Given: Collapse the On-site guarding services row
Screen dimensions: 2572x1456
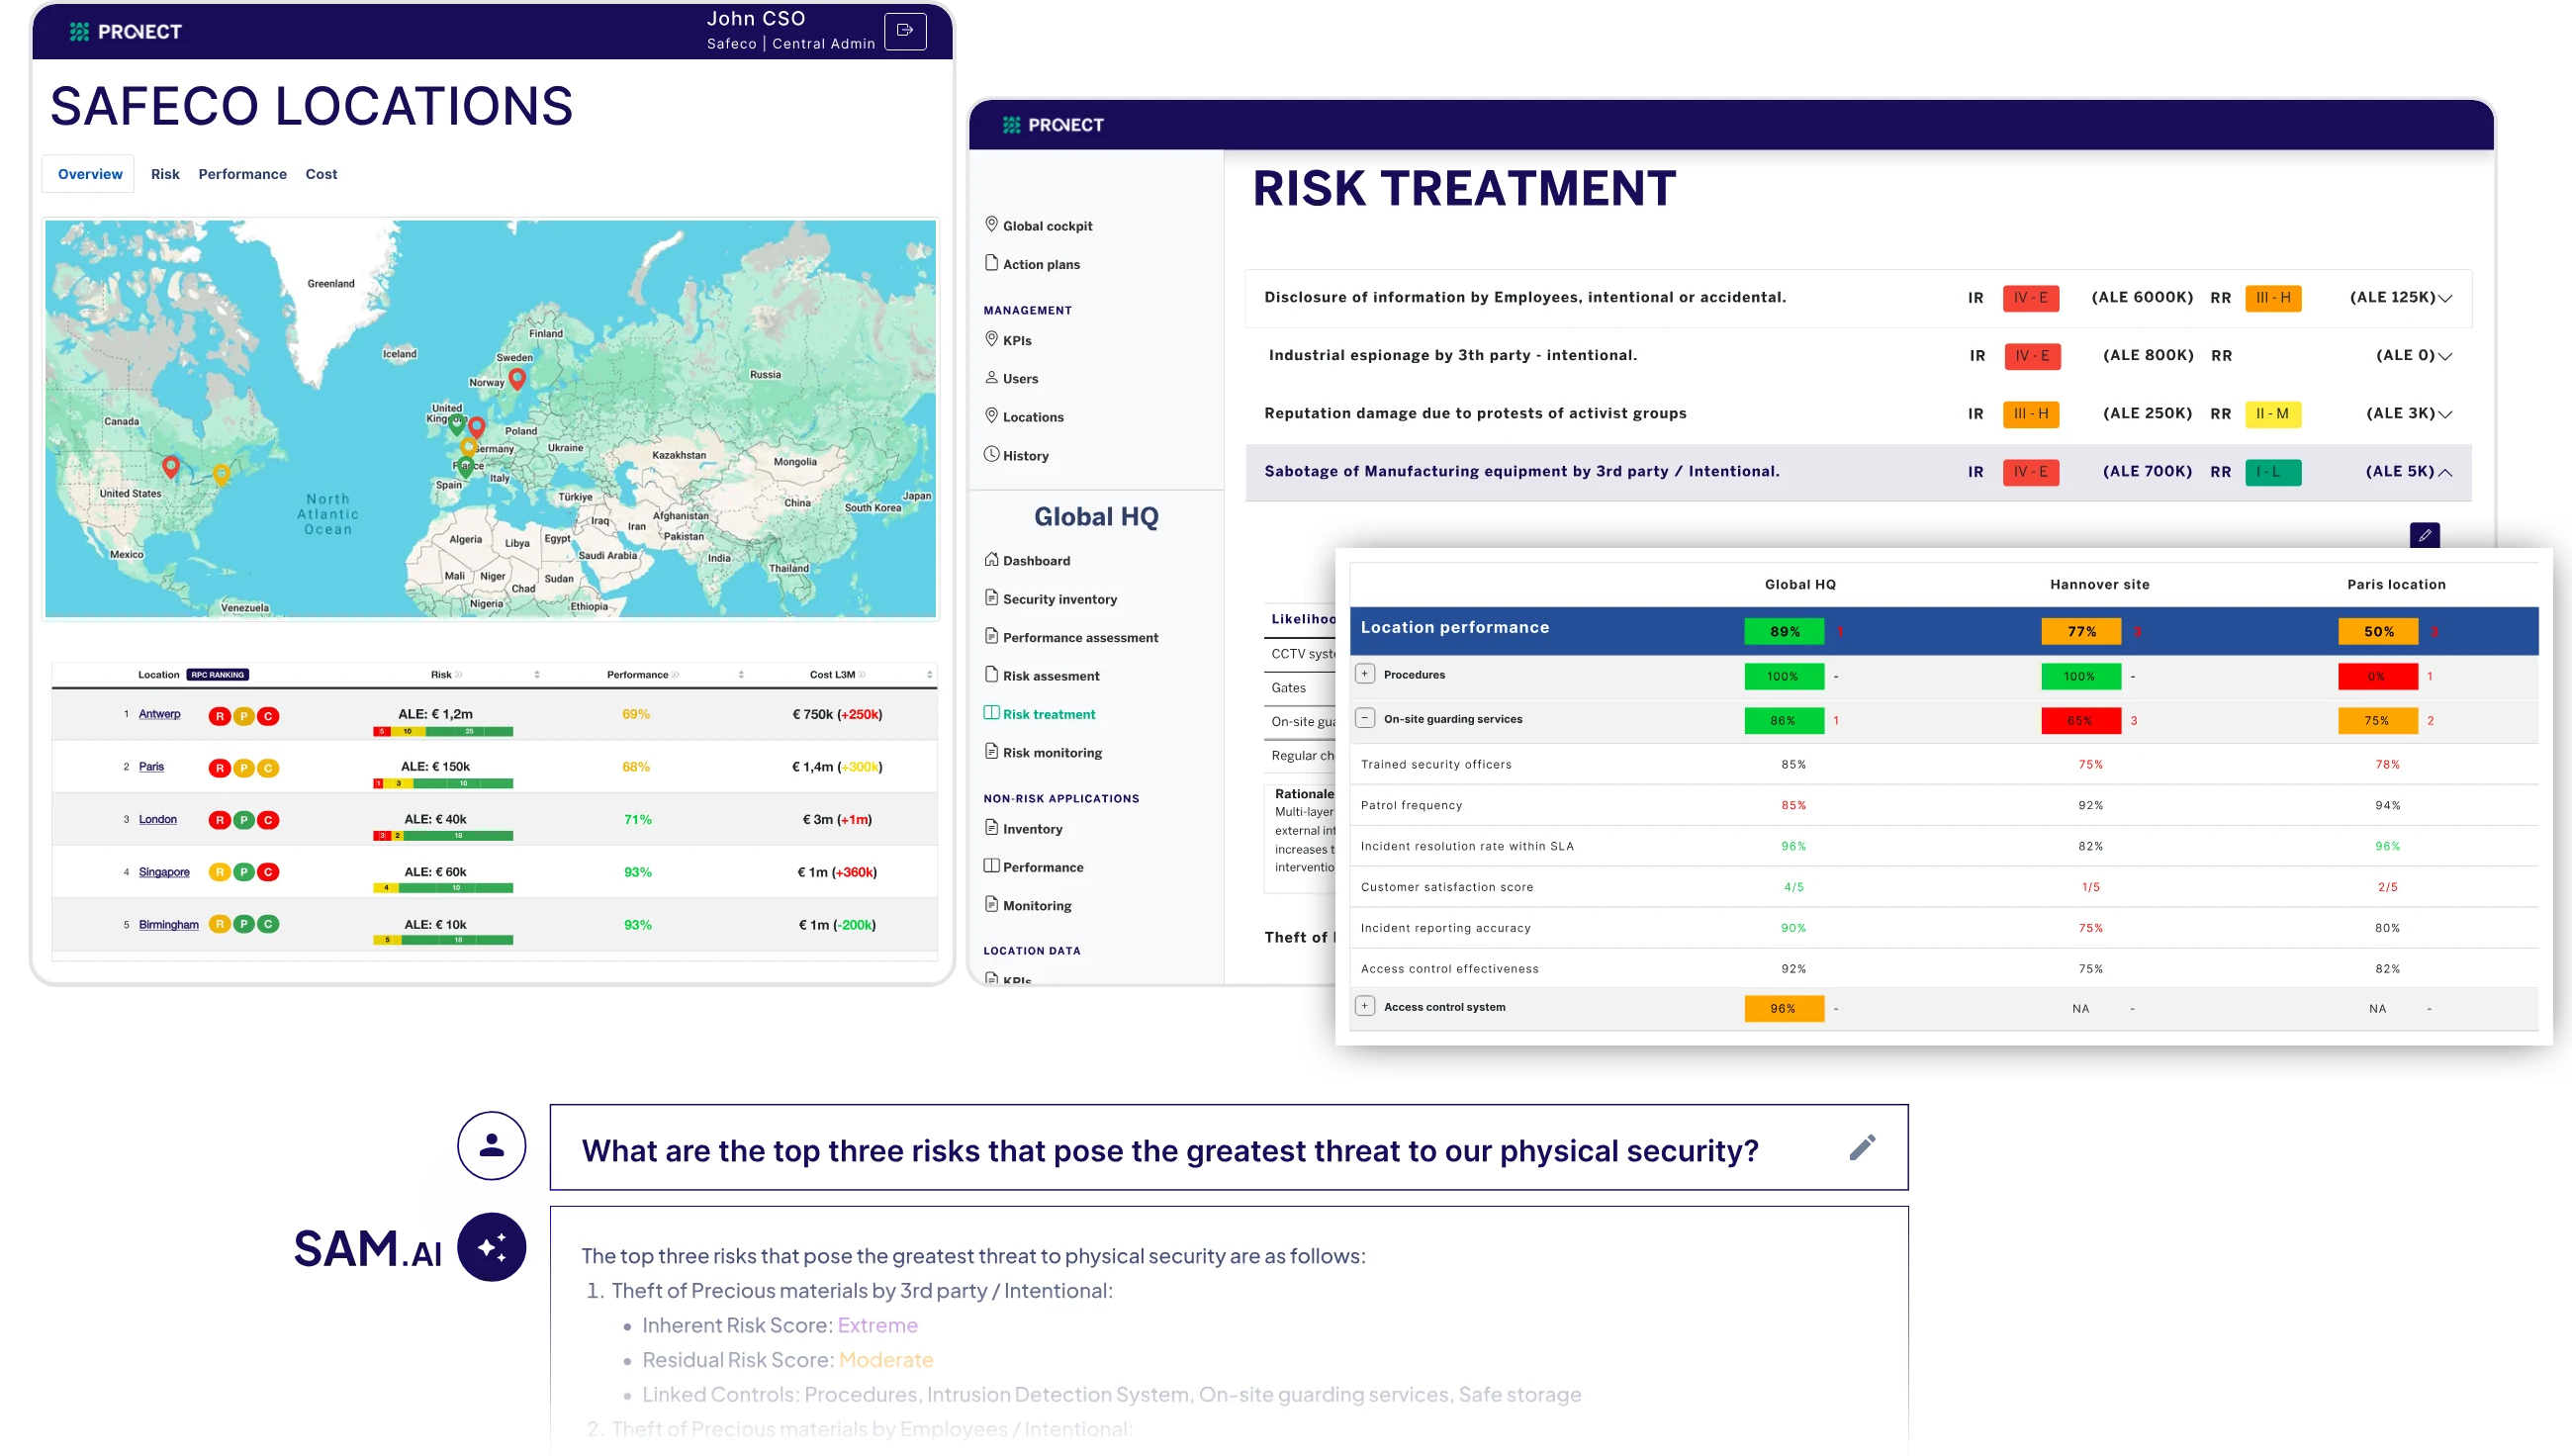Looking at the screenshot, I should click(1364, 718).
